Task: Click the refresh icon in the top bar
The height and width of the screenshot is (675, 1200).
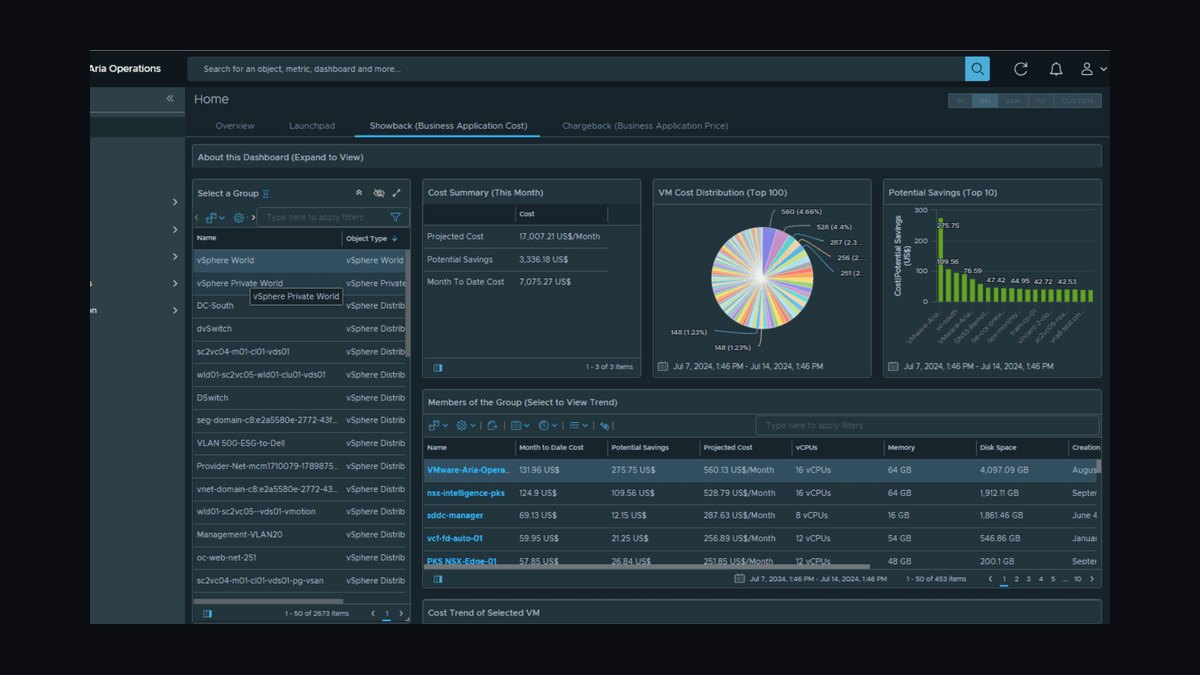Action: (x=1020, y=69)
